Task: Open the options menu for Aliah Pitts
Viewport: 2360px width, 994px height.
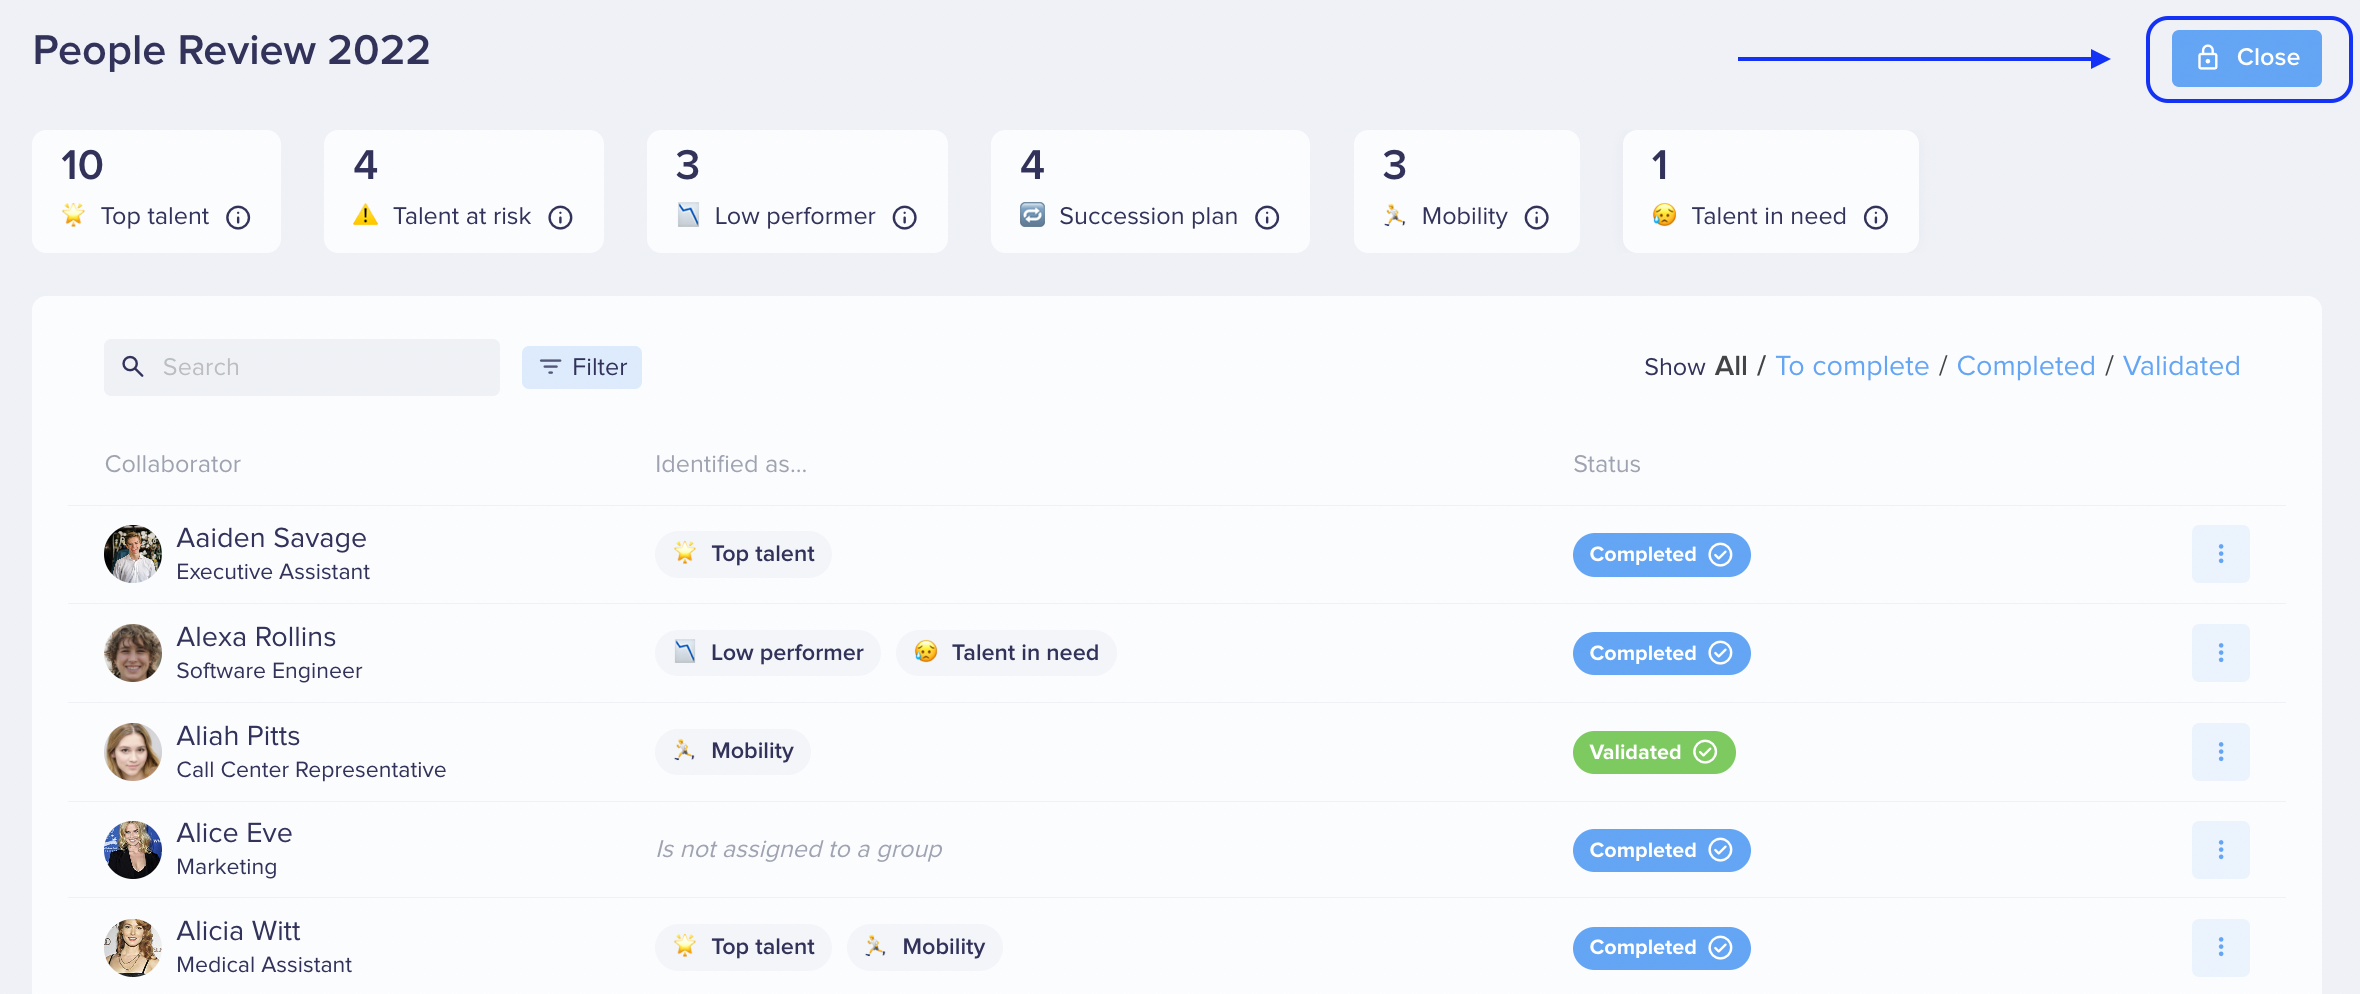Action: [x=2220, y=752]
